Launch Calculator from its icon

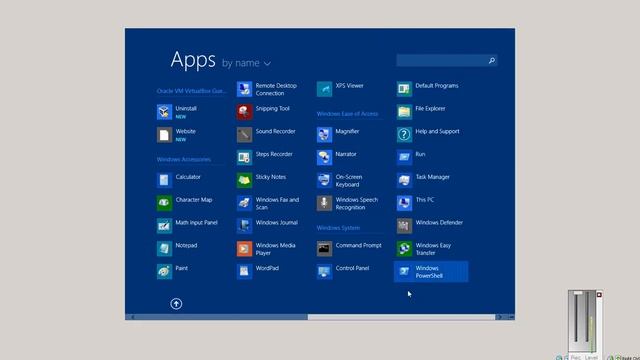[164, 180]
